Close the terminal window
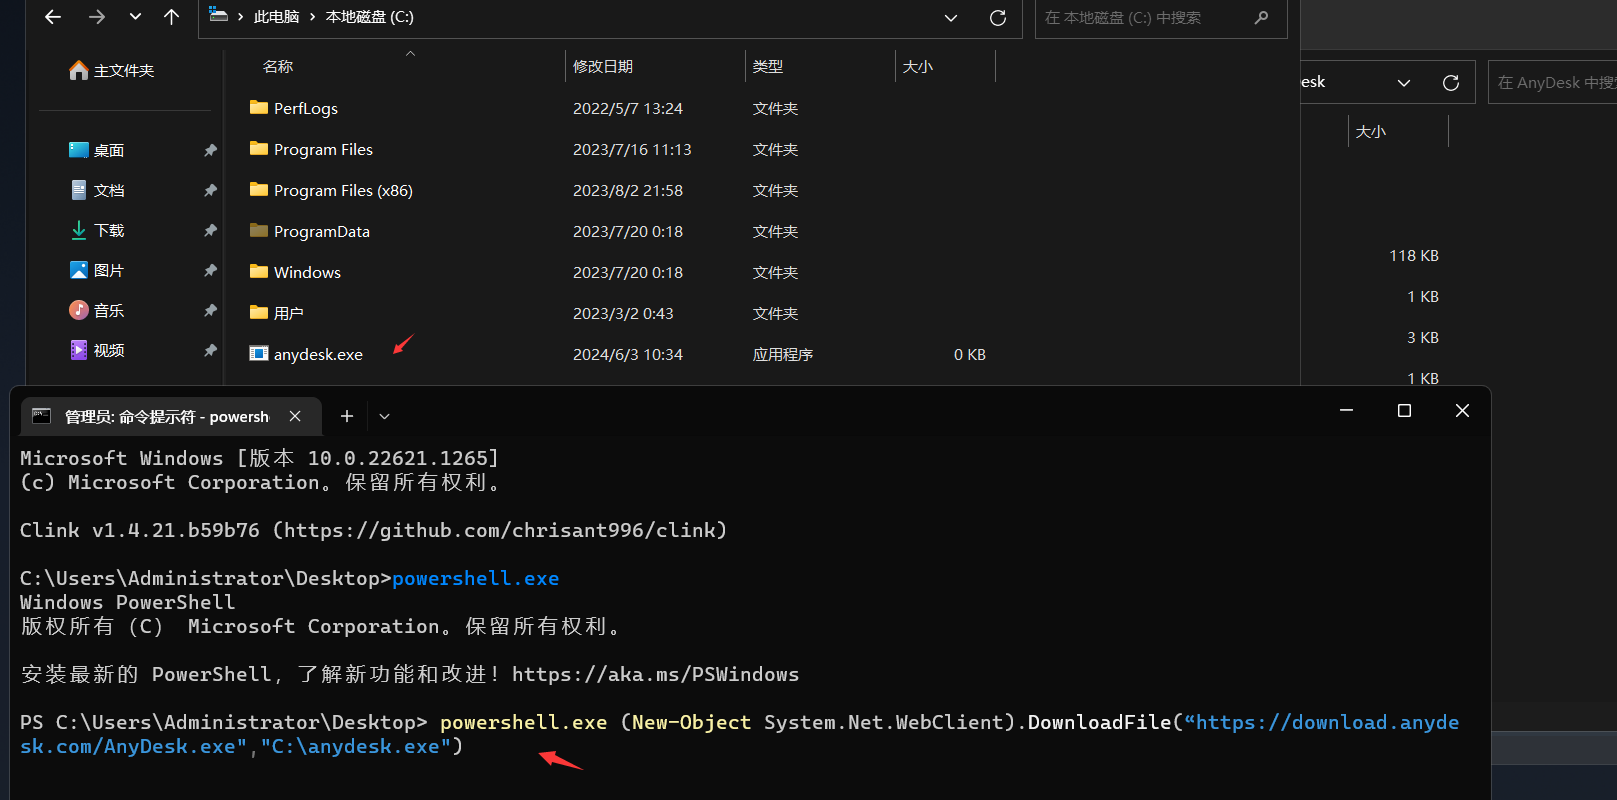The image size is (1617, 800). pyautogui.click(x=1462, y=411)
